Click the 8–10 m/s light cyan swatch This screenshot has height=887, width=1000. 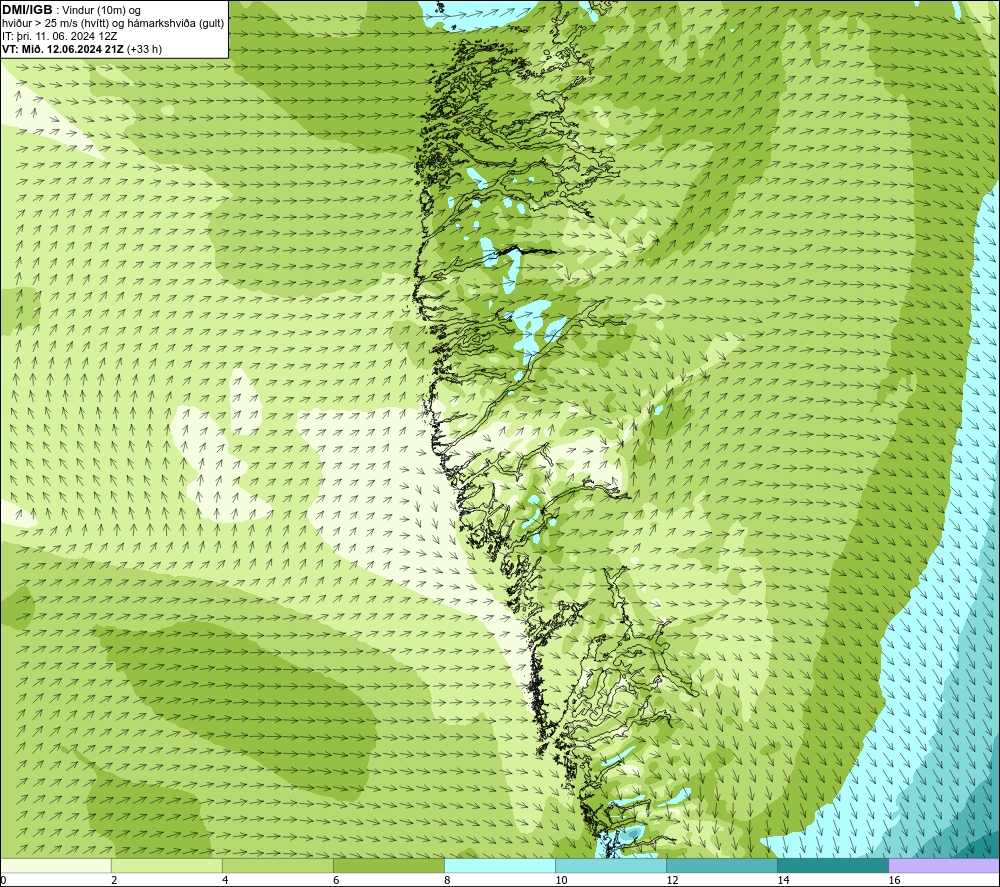(x=499, y=865)
